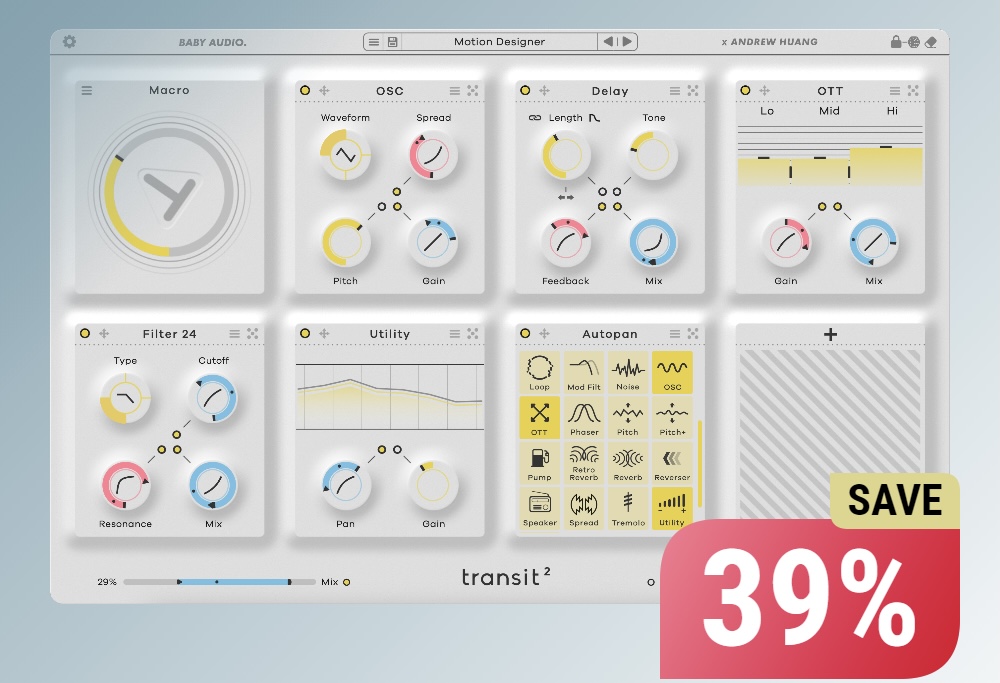Open the settings gear in the top bar

(69, 41)
